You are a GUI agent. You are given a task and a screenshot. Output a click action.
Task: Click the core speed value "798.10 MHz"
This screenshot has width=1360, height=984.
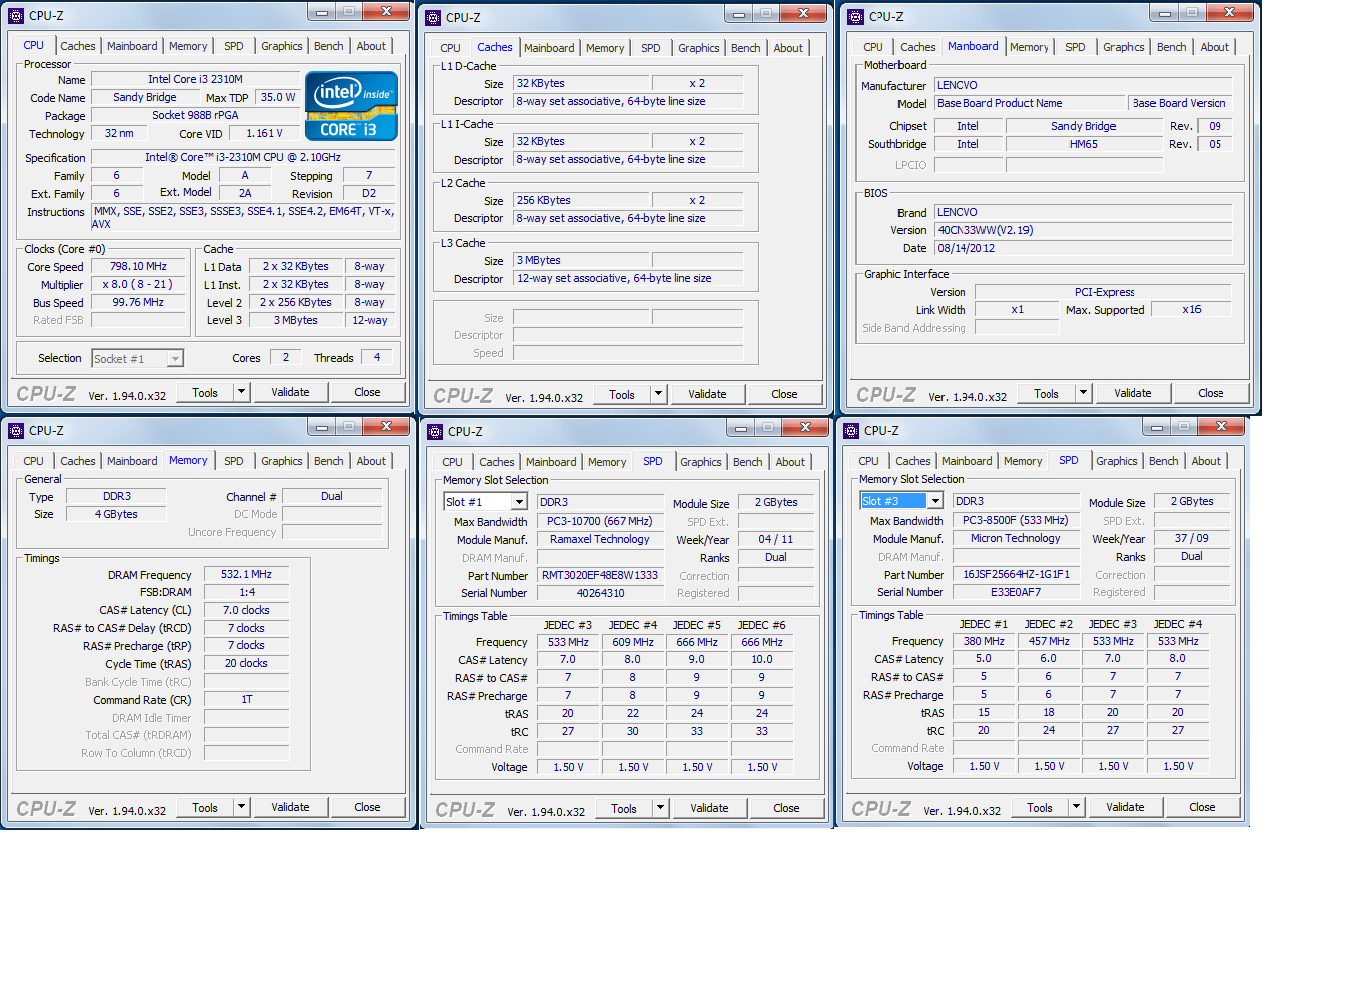click(x=138, y=266)
